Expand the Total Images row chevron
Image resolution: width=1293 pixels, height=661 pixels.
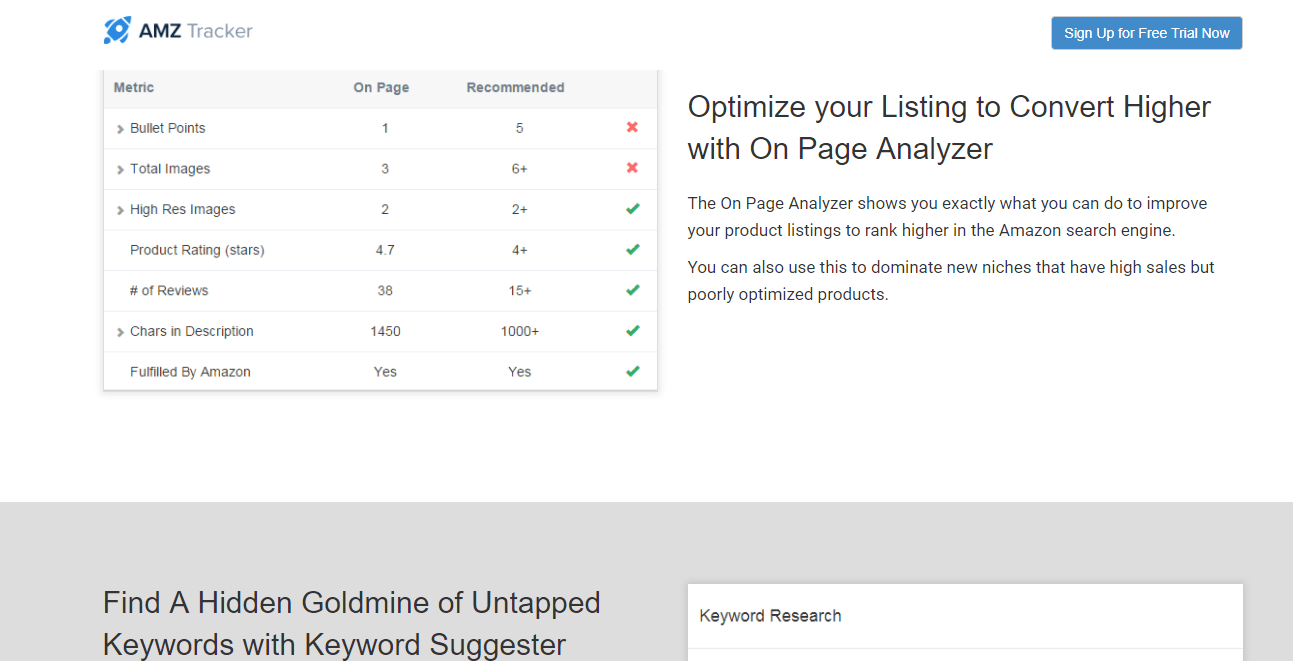pos(120,170)
